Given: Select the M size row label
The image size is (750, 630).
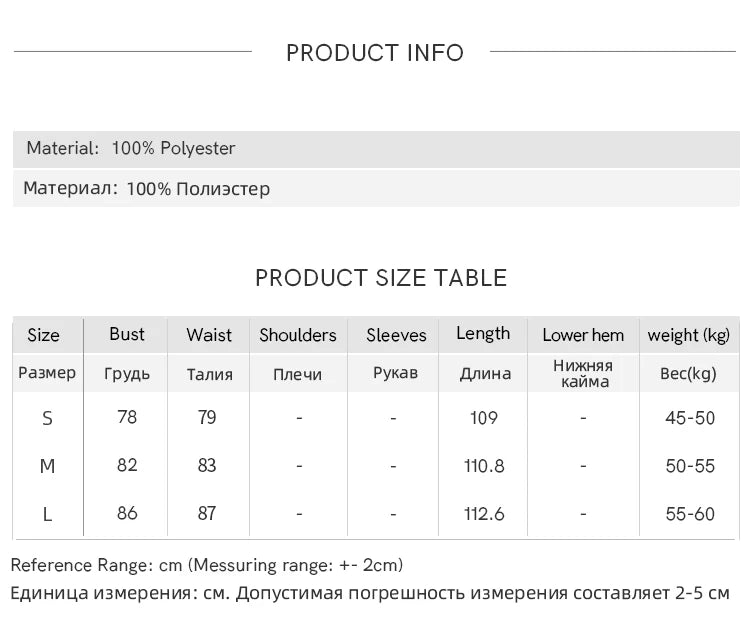Looking at the screenshot, I should coord(47,466).
